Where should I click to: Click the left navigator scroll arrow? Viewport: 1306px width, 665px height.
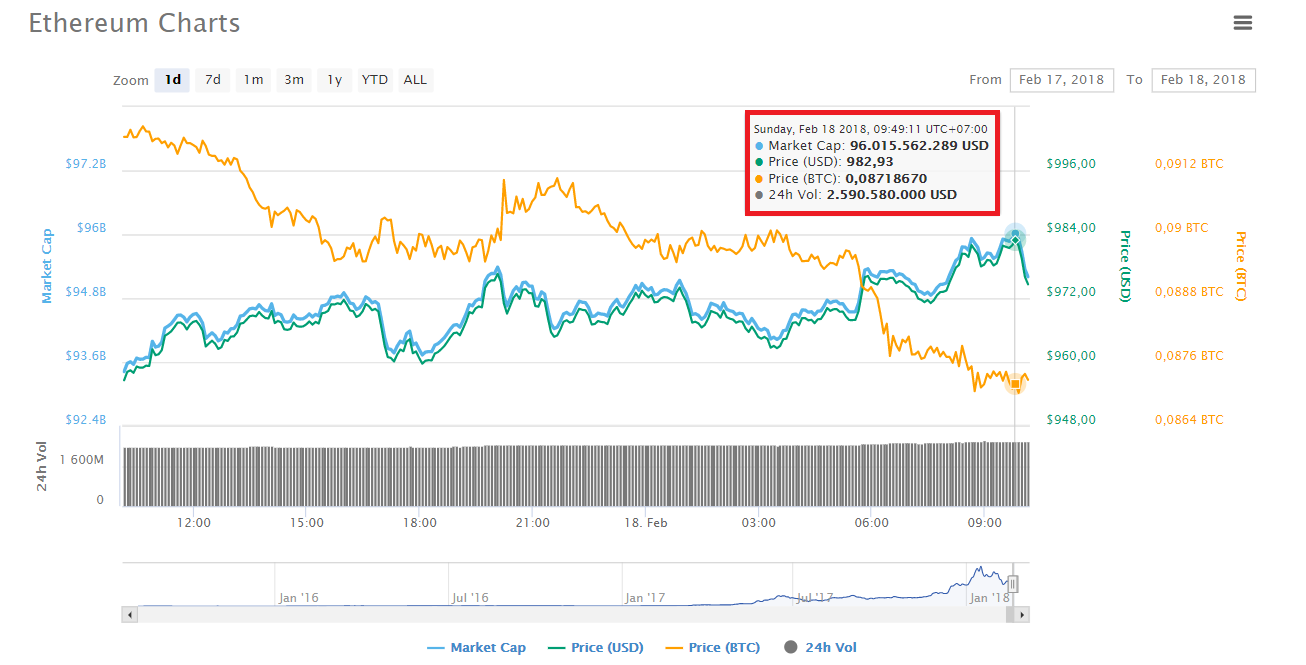(x=128, y=614)
